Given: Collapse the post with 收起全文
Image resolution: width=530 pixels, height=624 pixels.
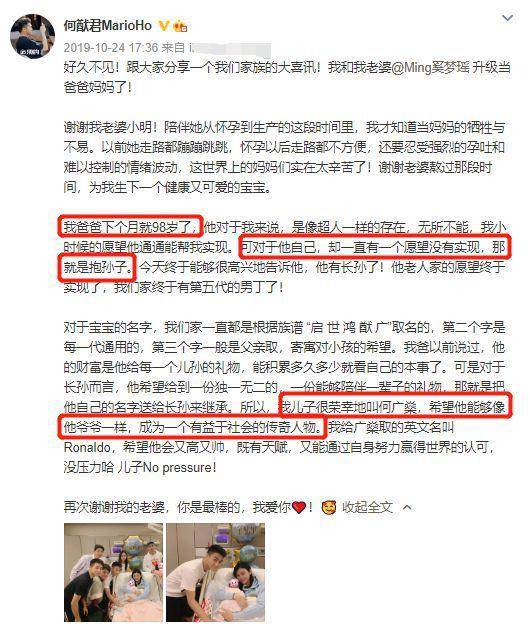Looking at the screenshot, I should pos(367,507).
